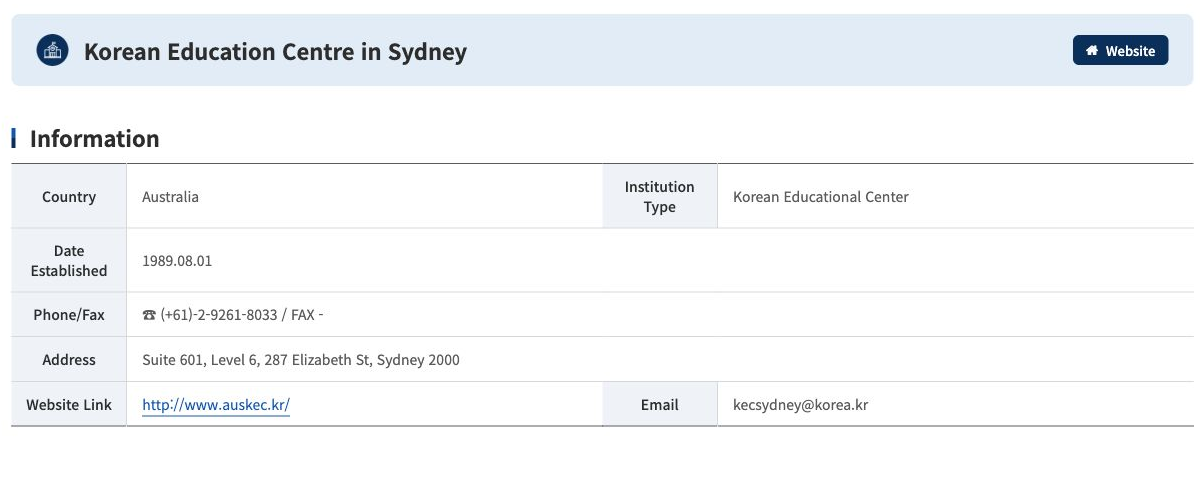1200x490 pixels.
Task: Select the email kecsydney@korea.kr
Action: coord(800,405)
